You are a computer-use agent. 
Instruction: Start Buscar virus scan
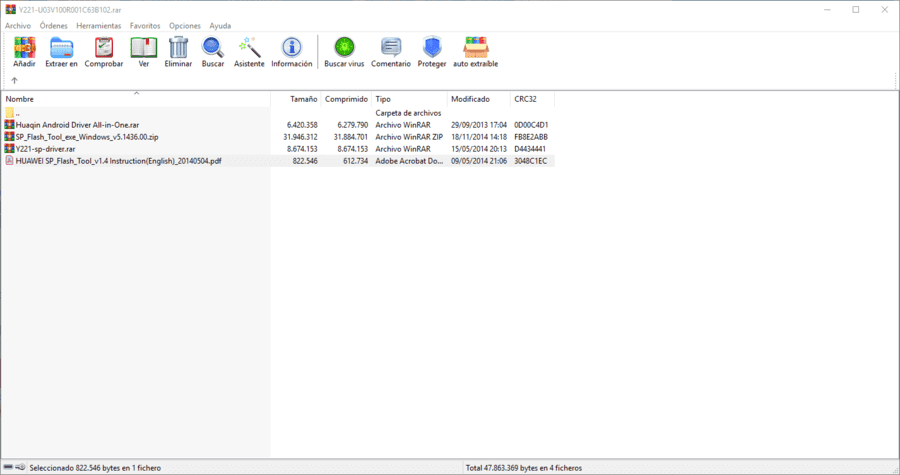(x=344, y=52)
